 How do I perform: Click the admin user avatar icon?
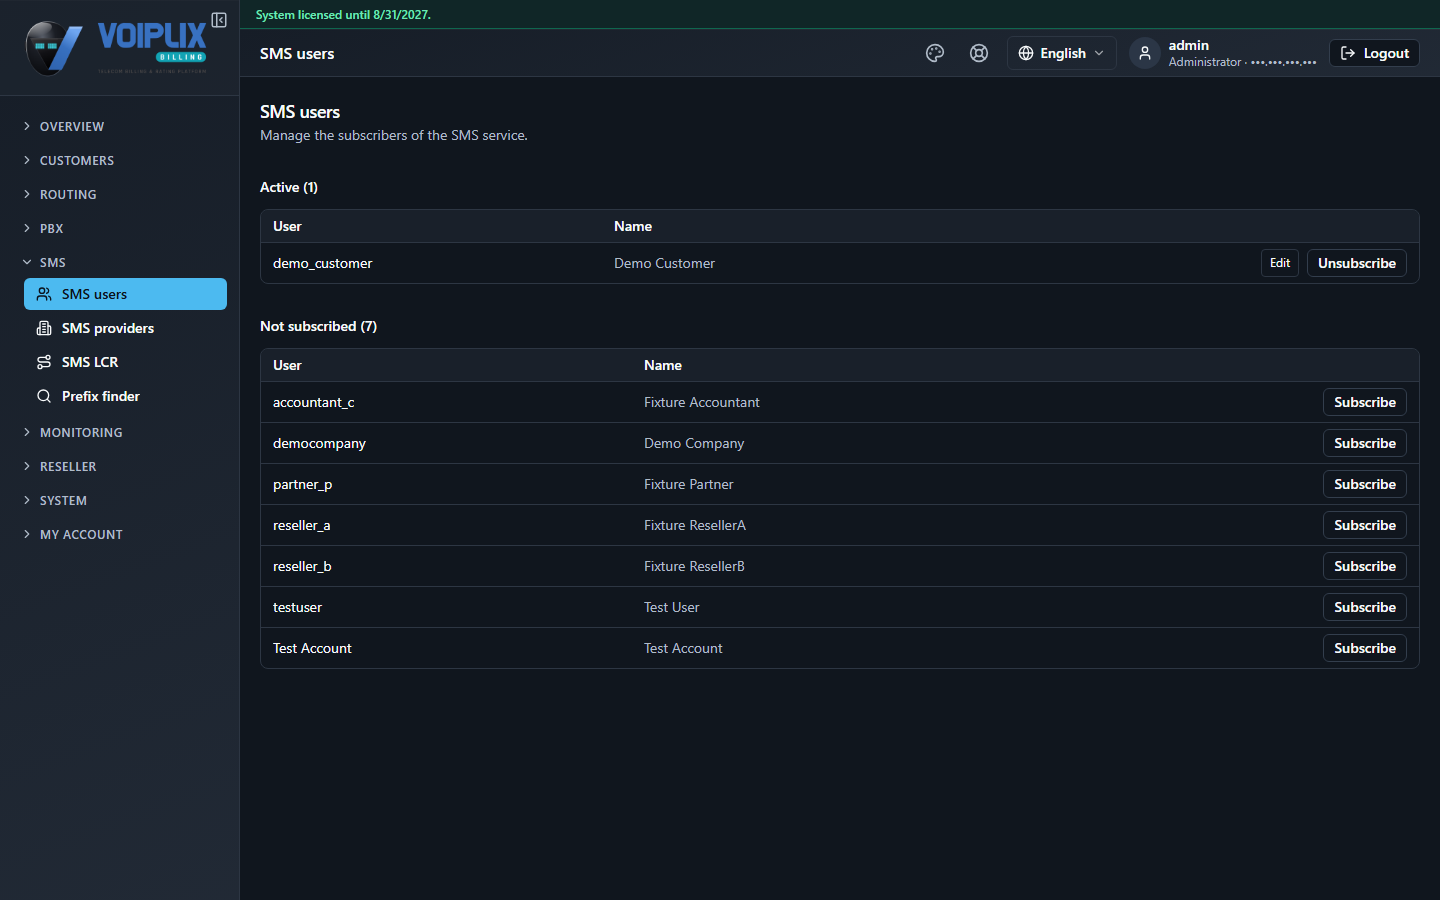tap(1145, 53)
